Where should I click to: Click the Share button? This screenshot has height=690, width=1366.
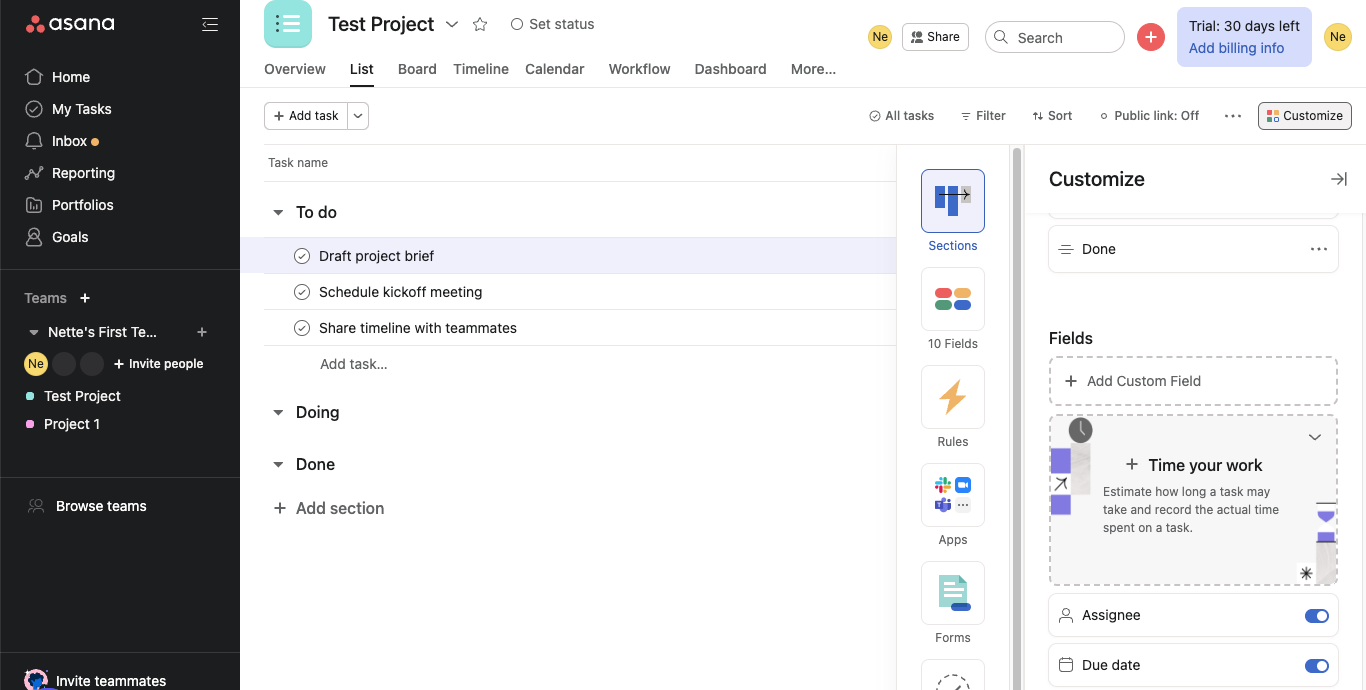(932, 37)
